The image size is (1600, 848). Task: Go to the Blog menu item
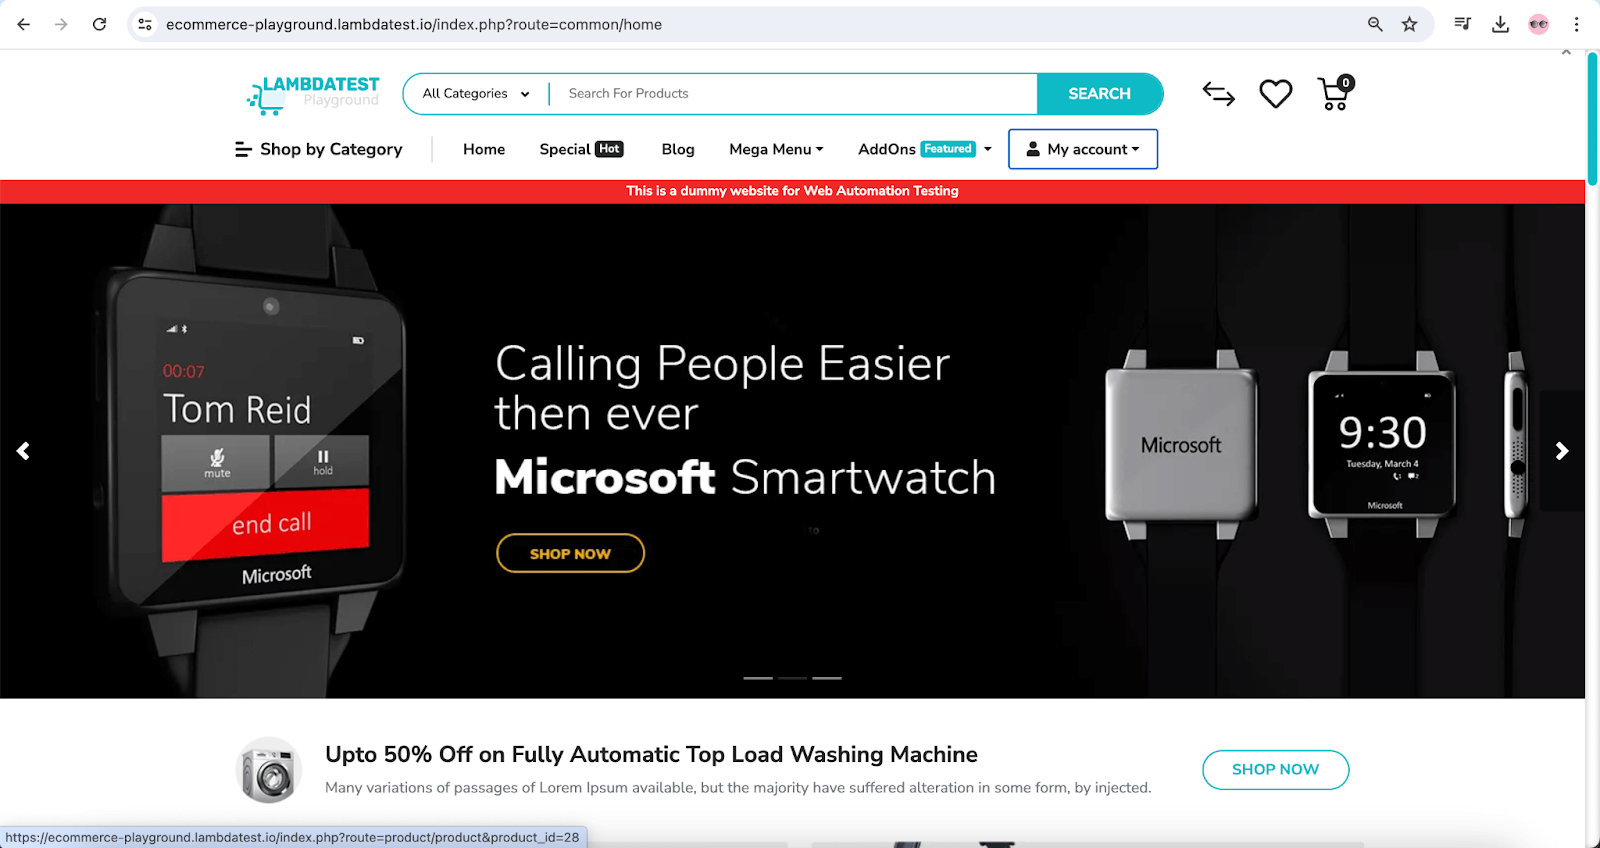click(678, 149)
